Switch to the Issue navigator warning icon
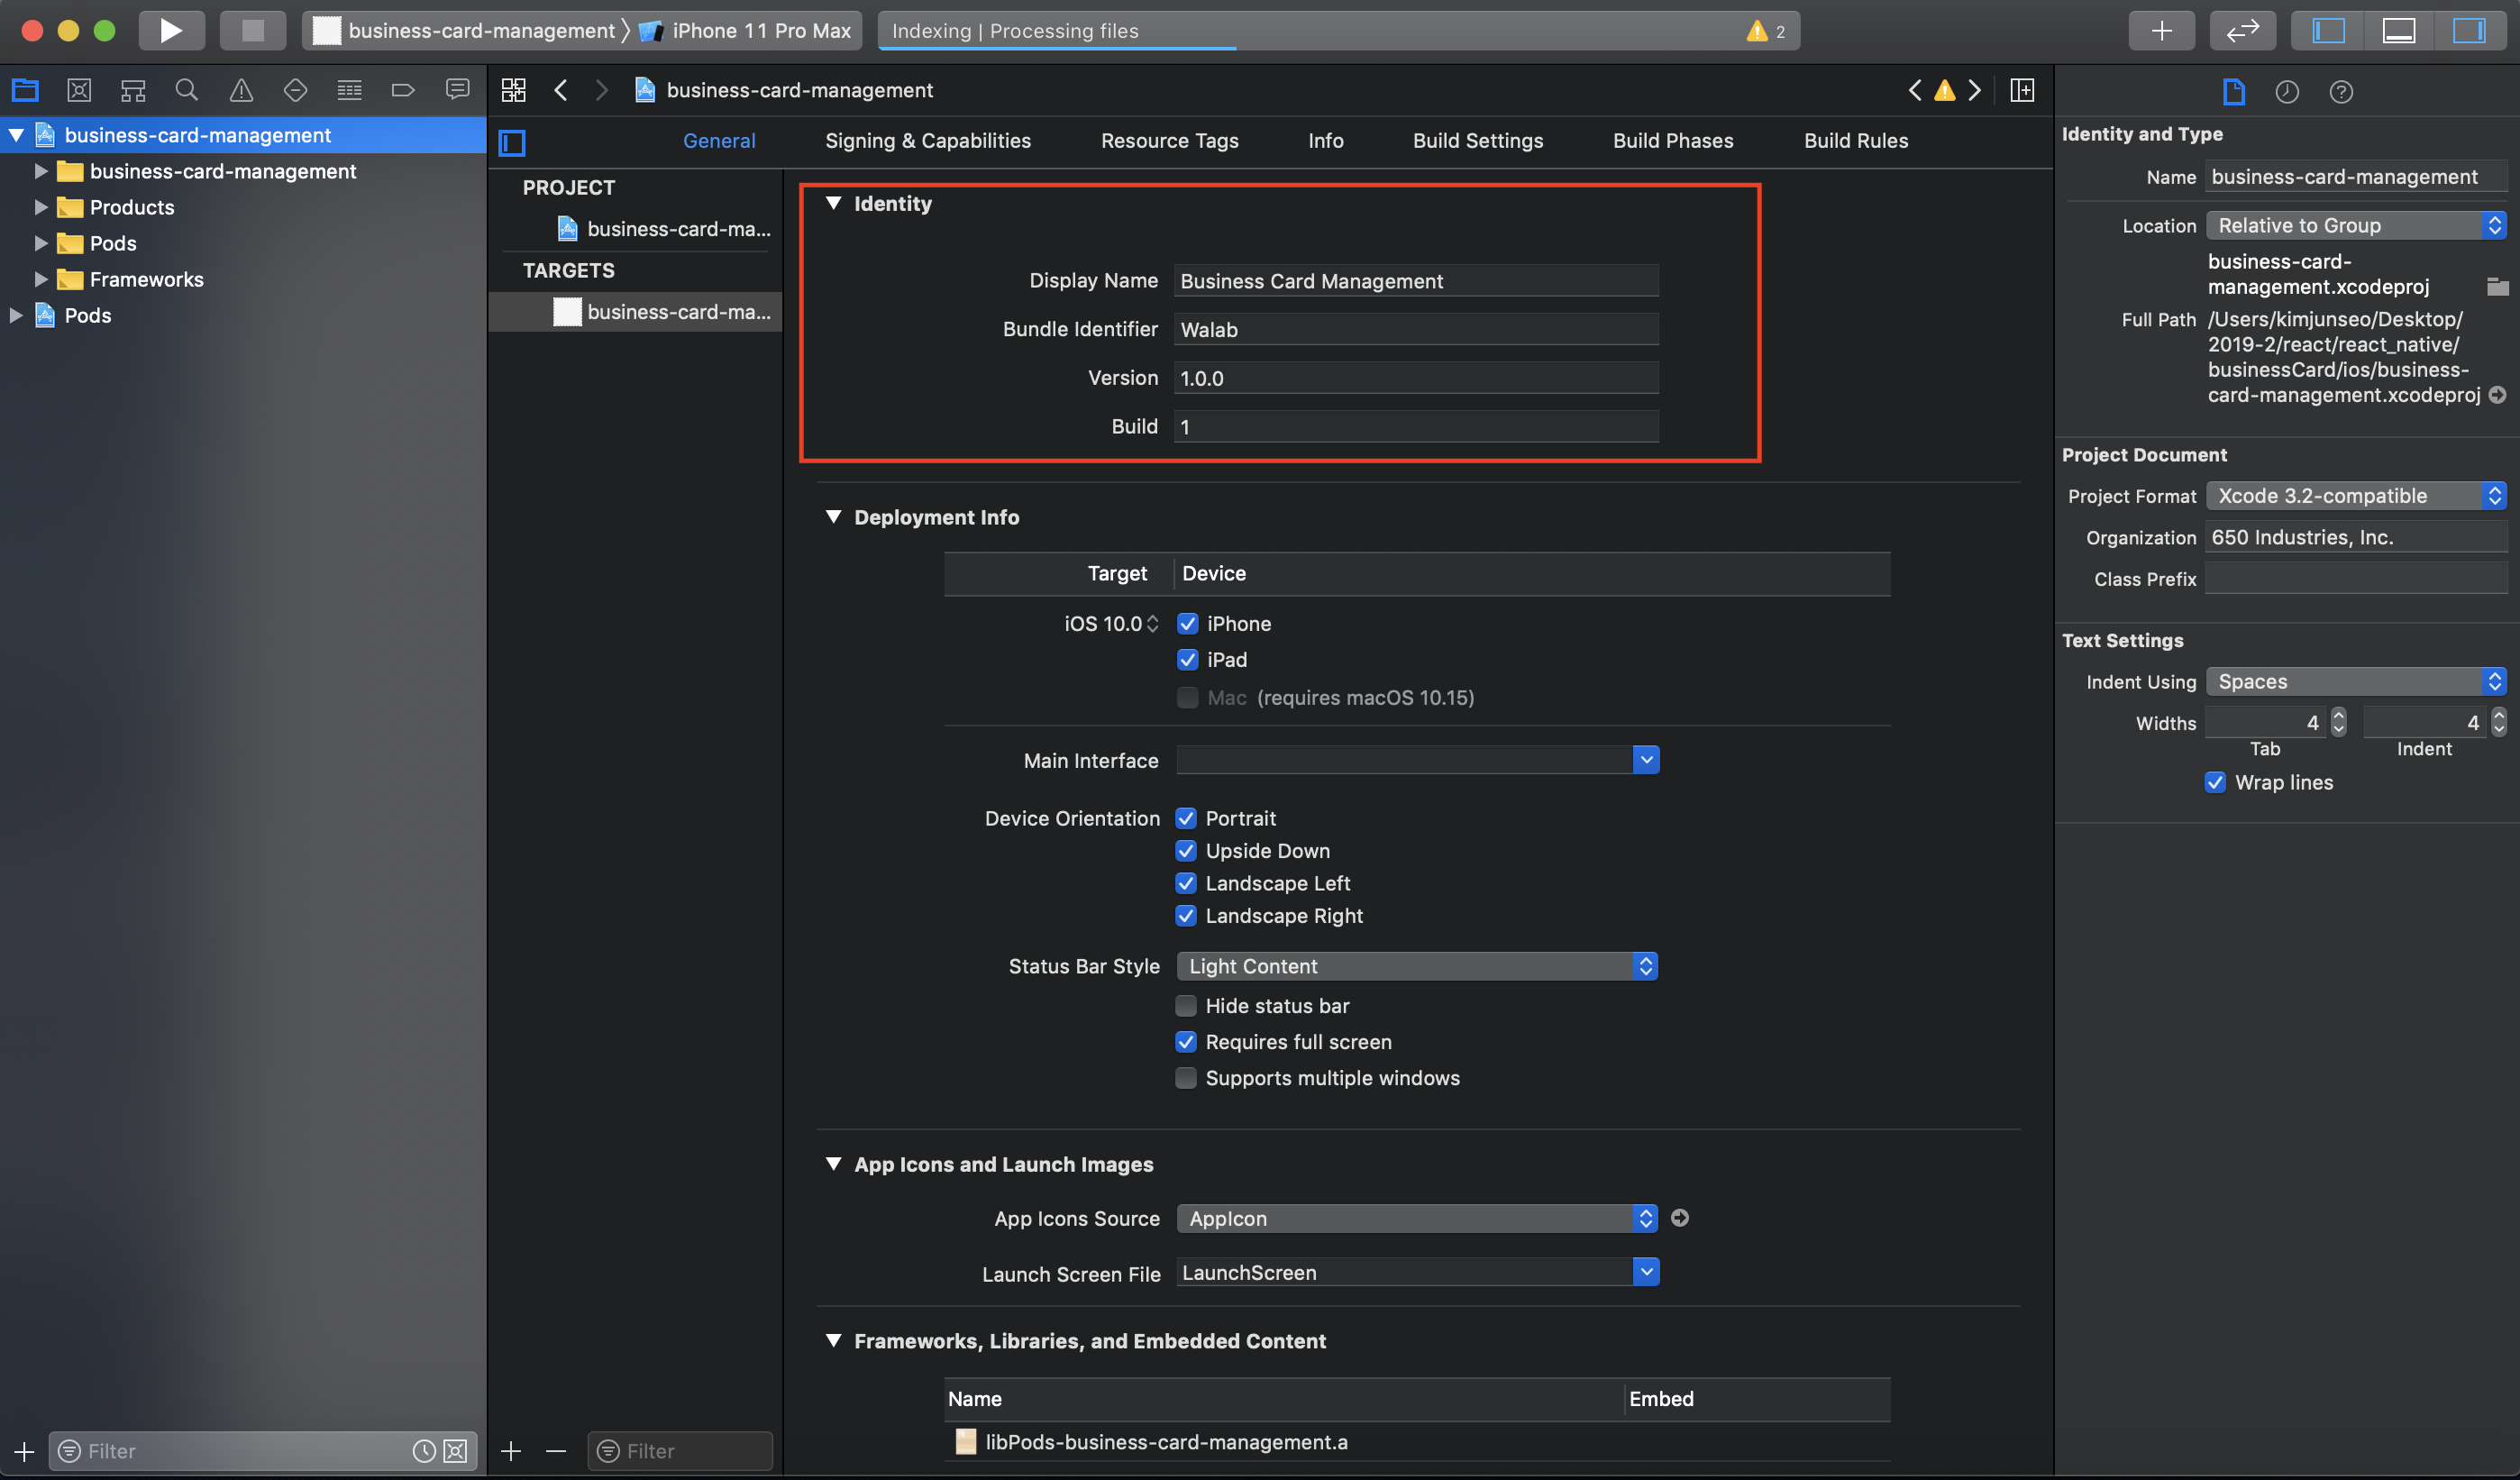Image resolution: width=2520 pixels, height=1480 pixels. pos(240,90)
